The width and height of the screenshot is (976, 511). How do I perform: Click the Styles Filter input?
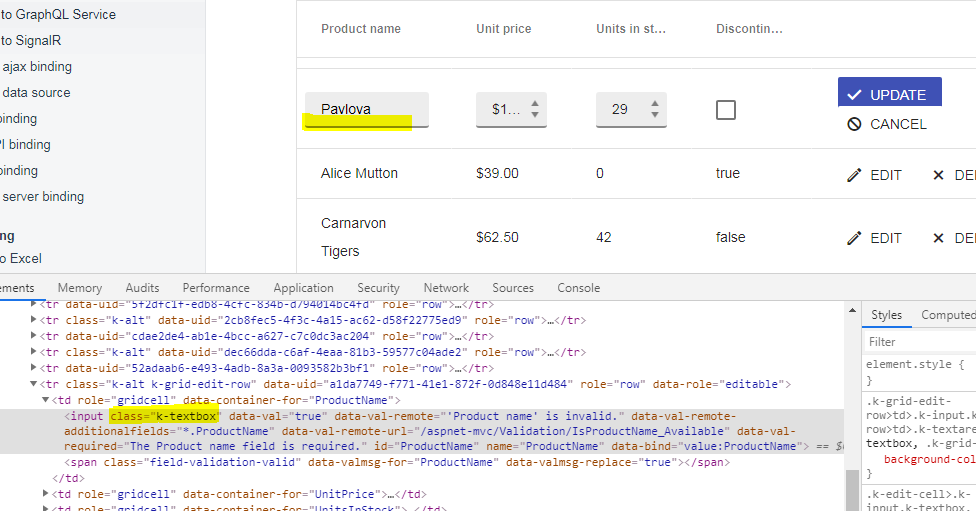[920, 342]
